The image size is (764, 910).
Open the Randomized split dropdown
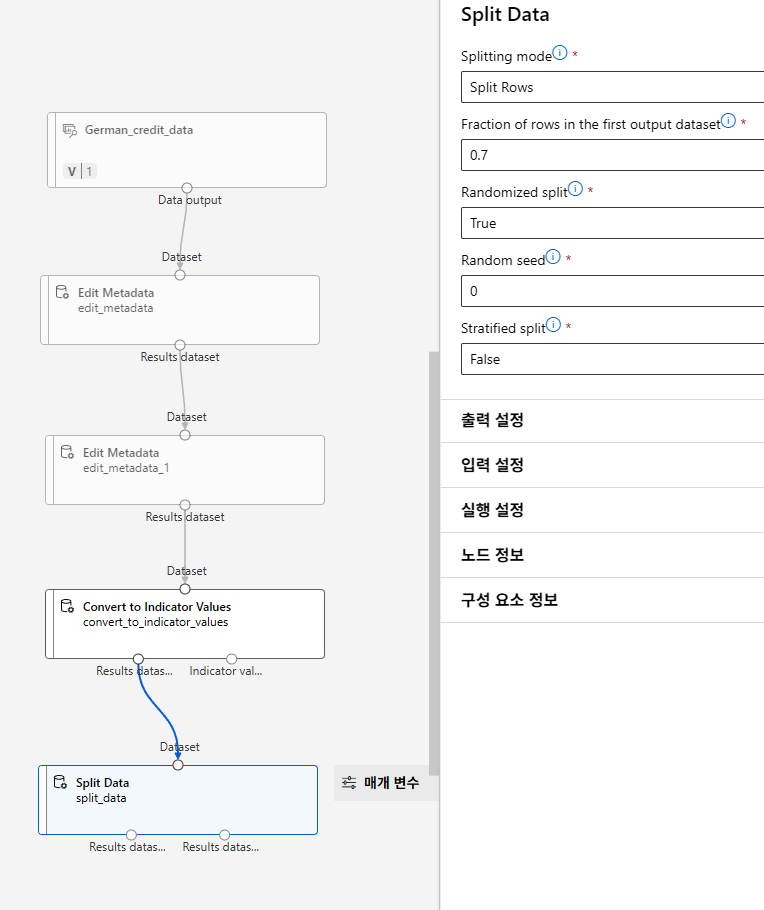coord(612,223)
